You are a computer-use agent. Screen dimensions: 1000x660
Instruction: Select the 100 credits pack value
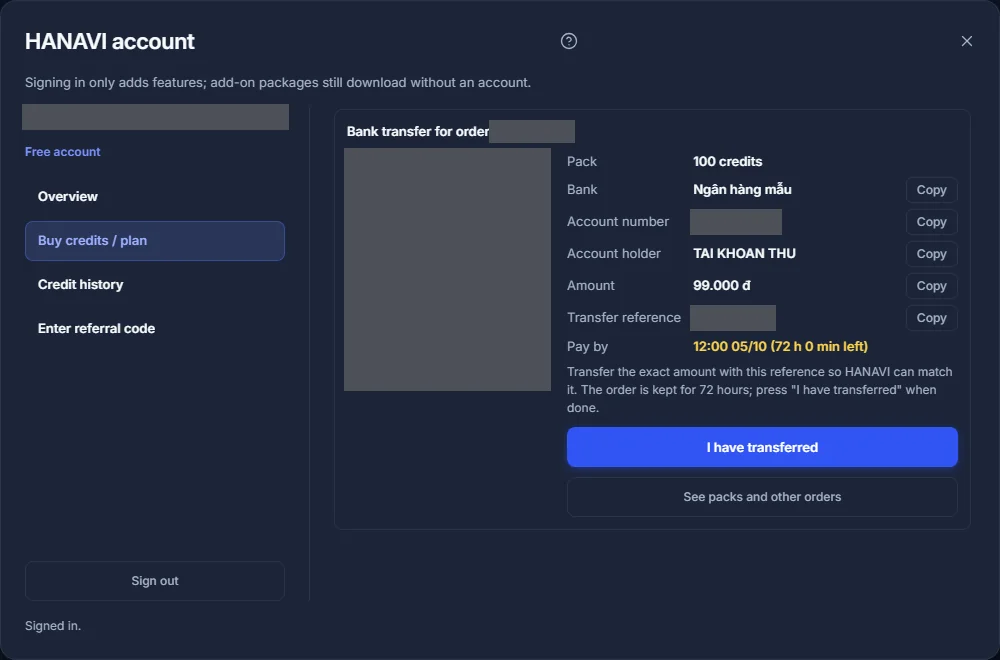pos(727,161)
